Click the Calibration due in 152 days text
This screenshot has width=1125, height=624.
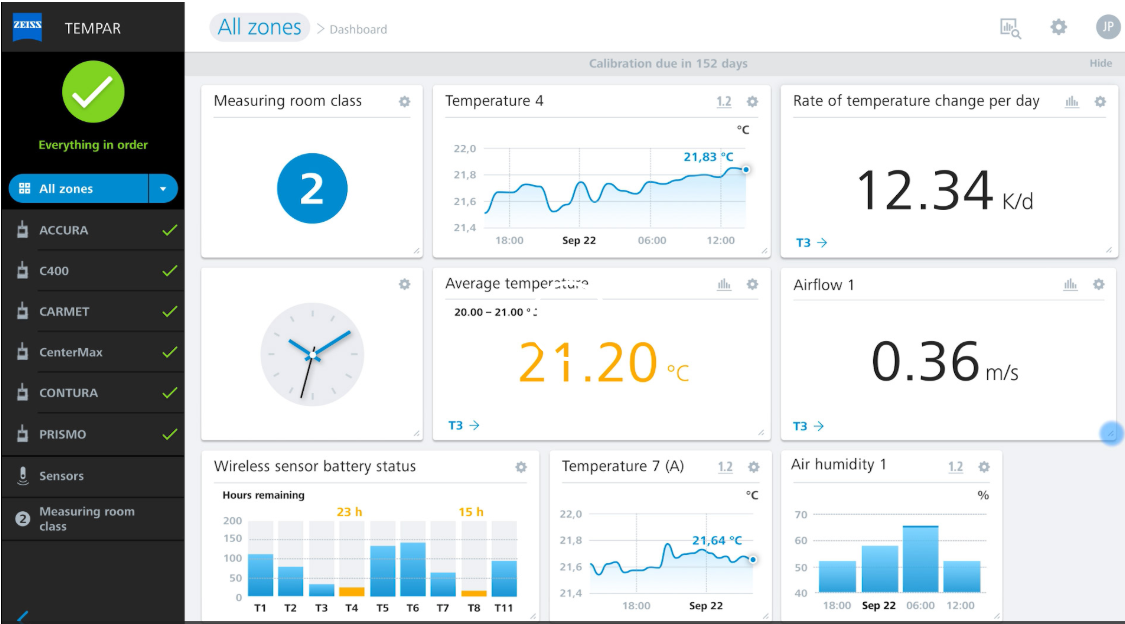[x=668, y=63]
